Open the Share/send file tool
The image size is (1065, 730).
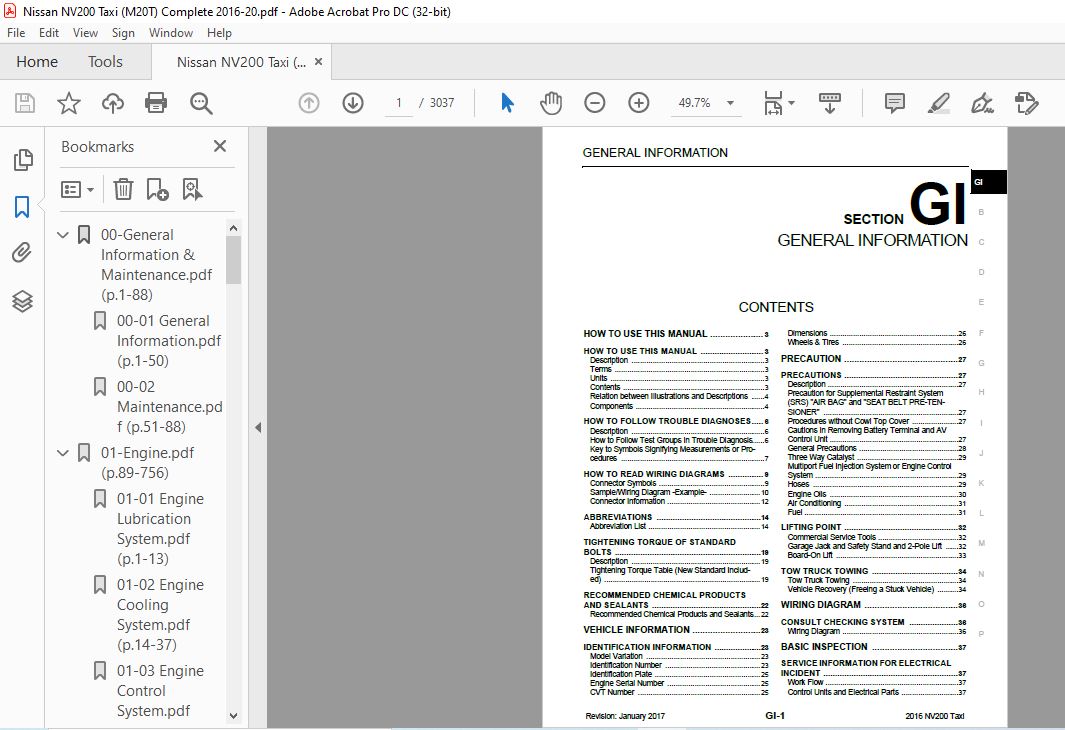pos(1026,103)
